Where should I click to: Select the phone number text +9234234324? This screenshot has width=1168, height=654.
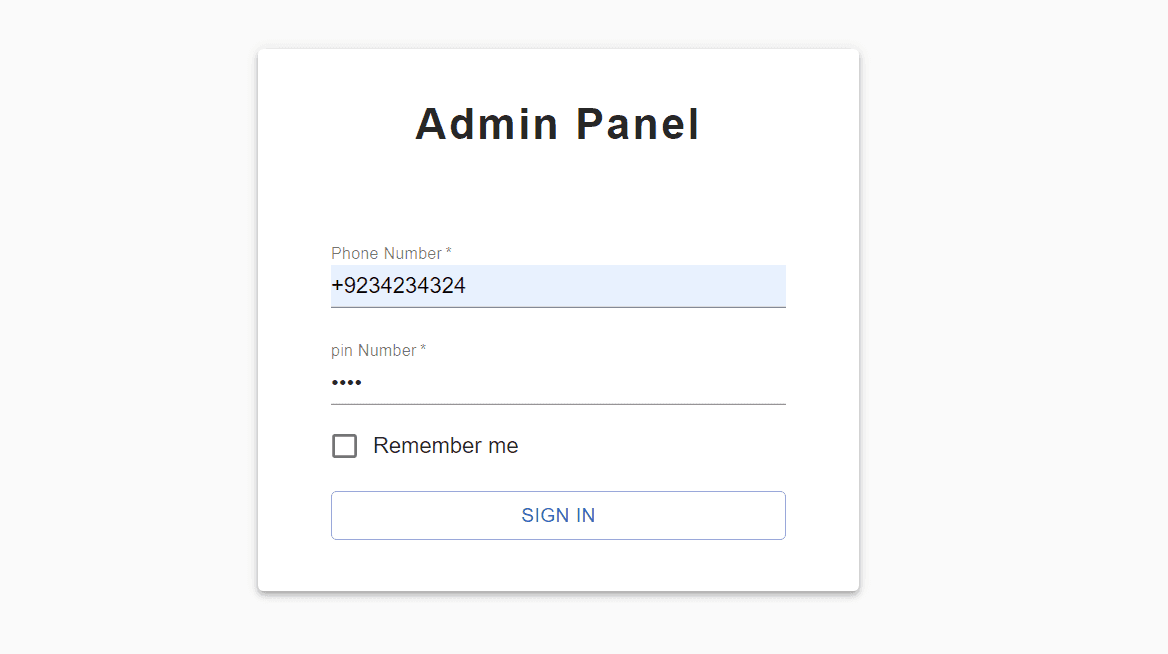coord(398,286)
